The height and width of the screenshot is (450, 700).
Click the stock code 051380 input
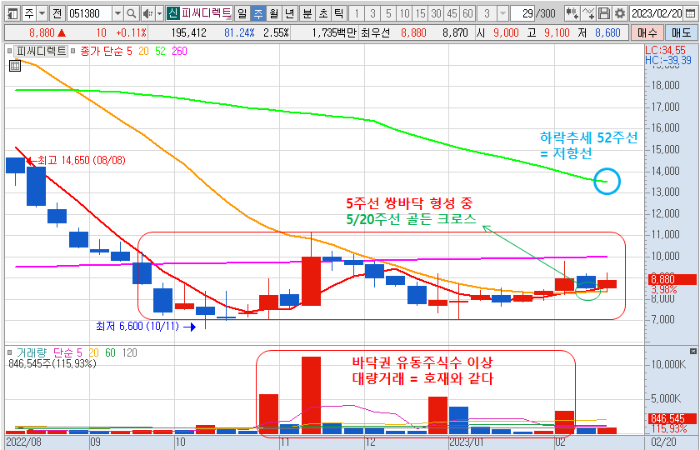pyautogui.click(x=89, y=14)
